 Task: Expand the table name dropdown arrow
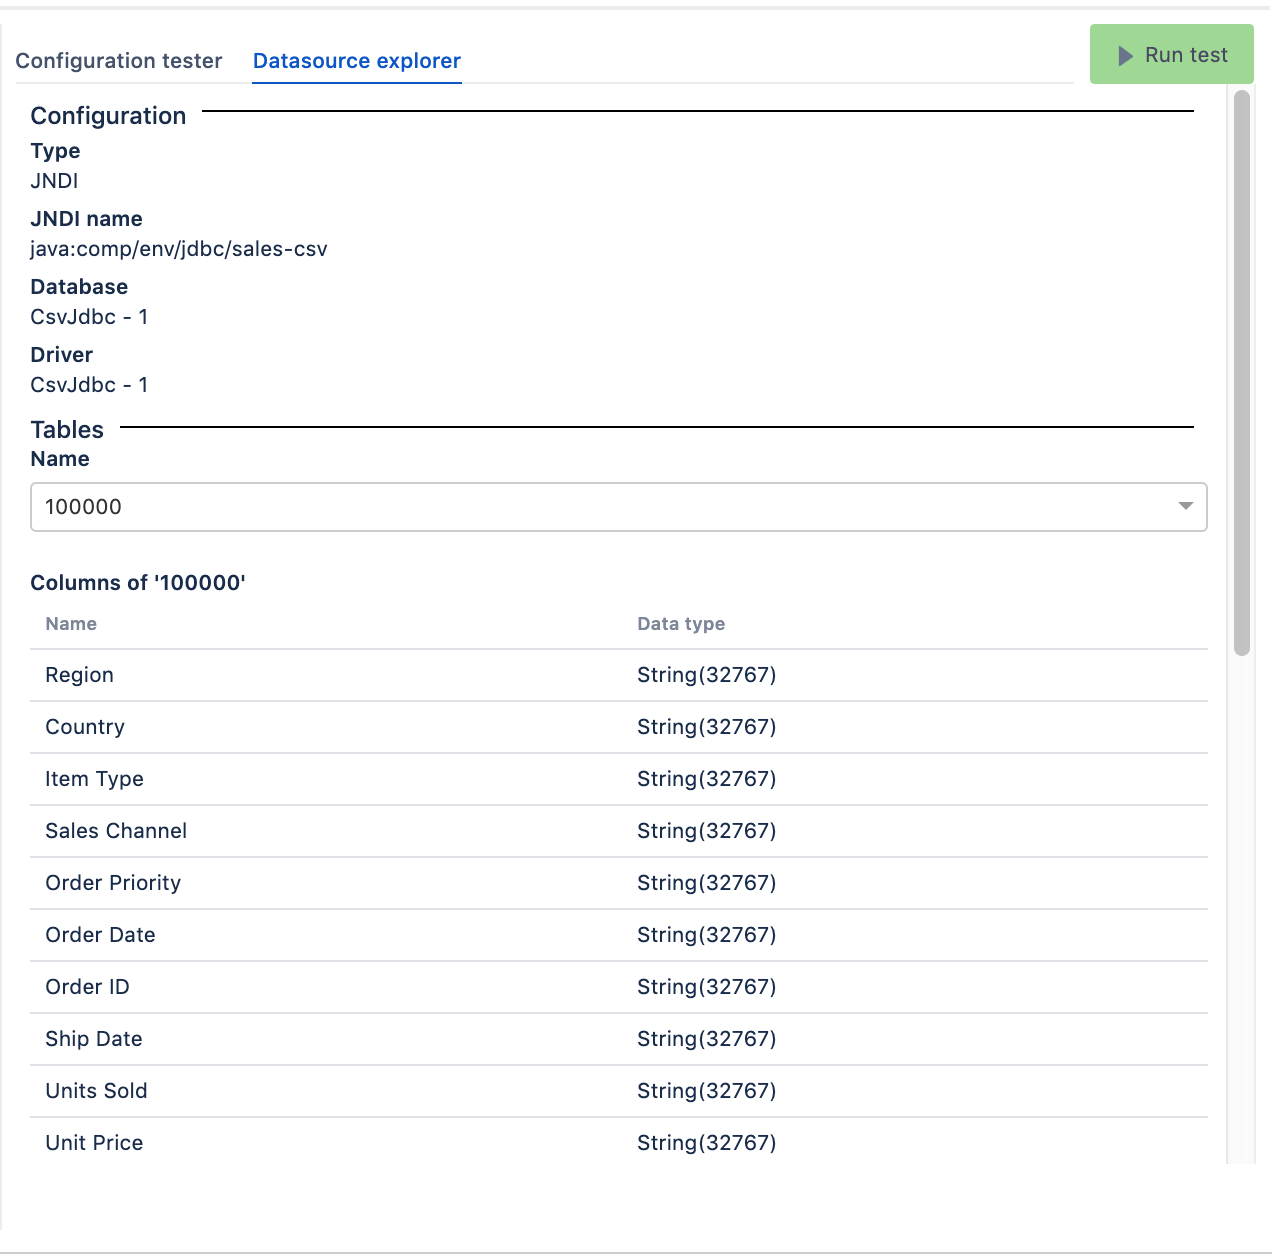click(1185, 507)
